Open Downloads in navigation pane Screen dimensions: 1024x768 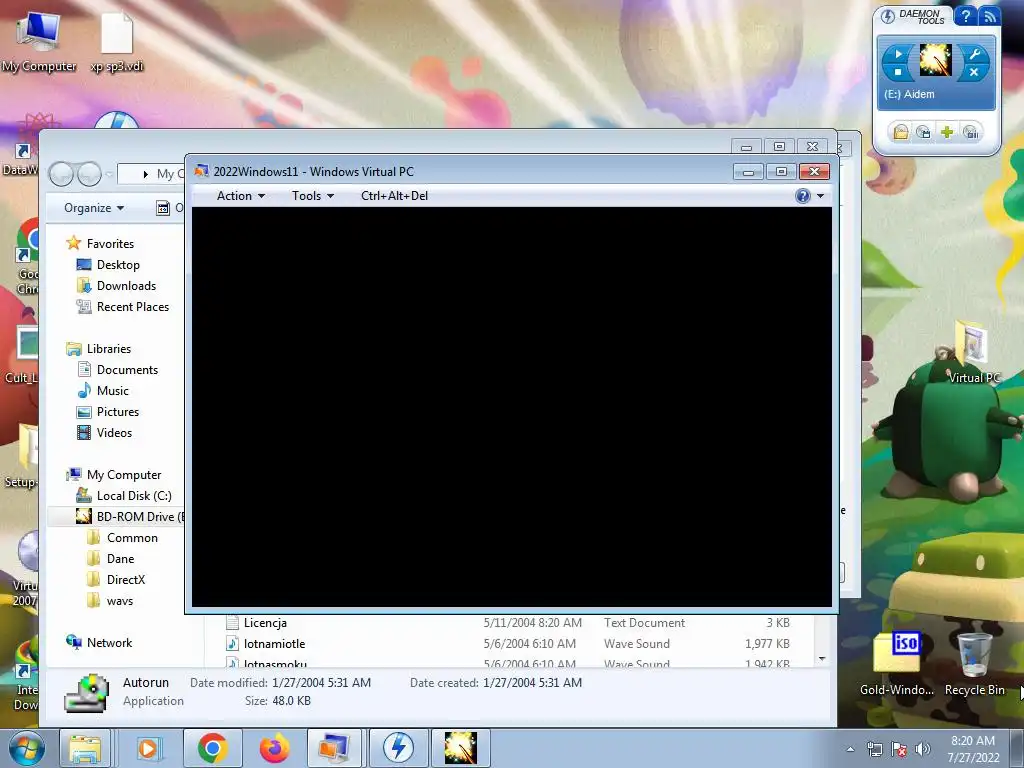coord(126,285)
